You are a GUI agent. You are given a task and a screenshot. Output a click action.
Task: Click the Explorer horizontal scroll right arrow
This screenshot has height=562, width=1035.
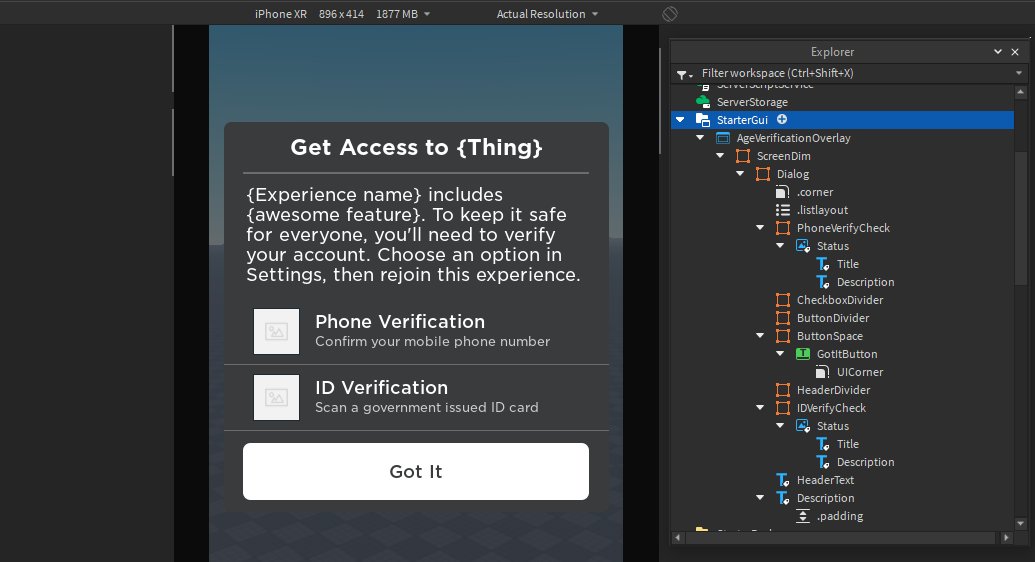pyautogui.click(x=1006, y=538)
